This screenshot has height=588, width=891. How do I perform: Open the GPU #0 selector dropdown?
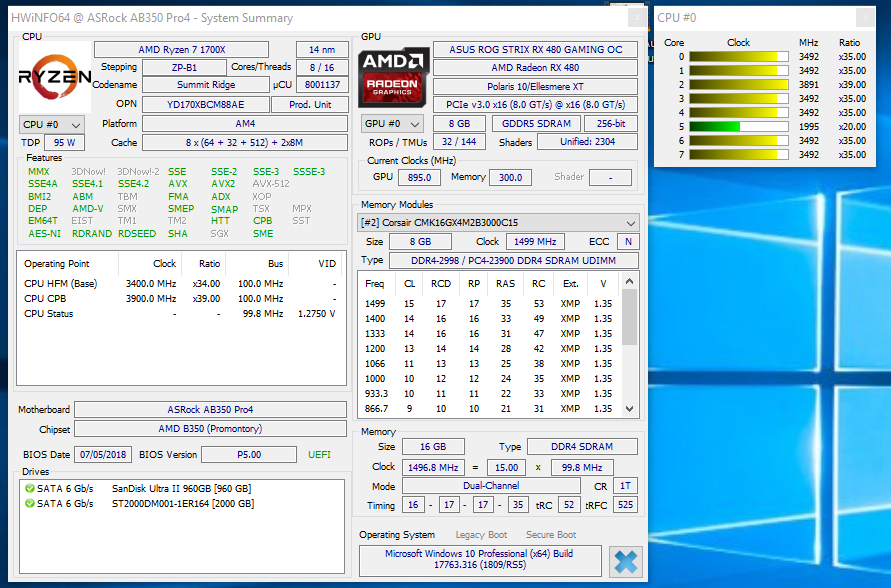[392, 123]
